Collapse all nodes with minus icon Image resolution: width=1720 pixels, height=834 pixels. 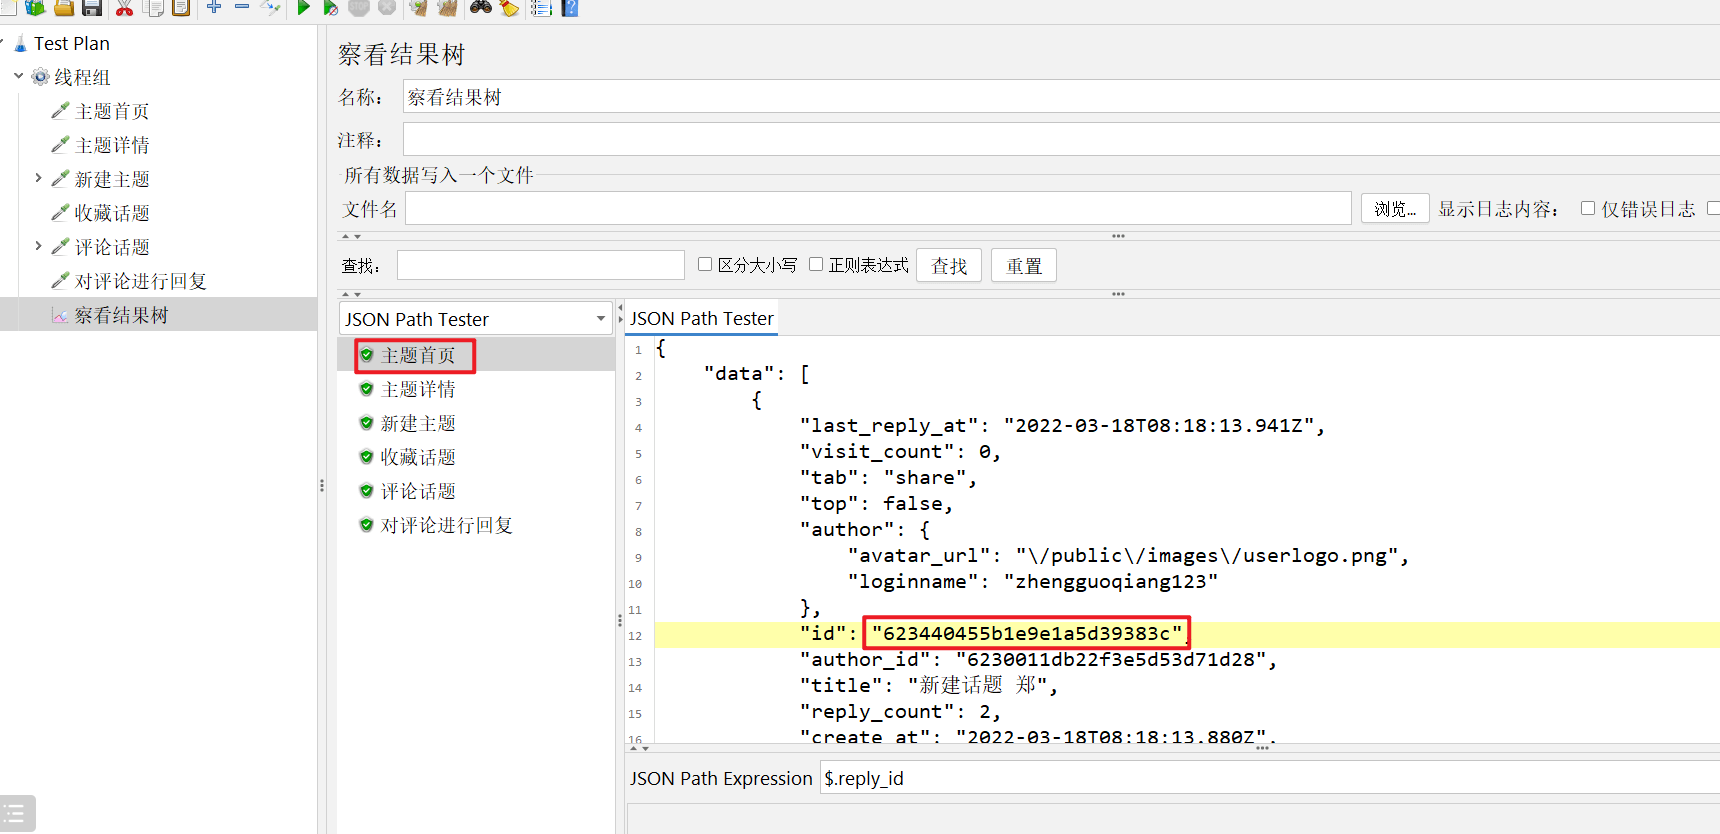click(242, 6)
